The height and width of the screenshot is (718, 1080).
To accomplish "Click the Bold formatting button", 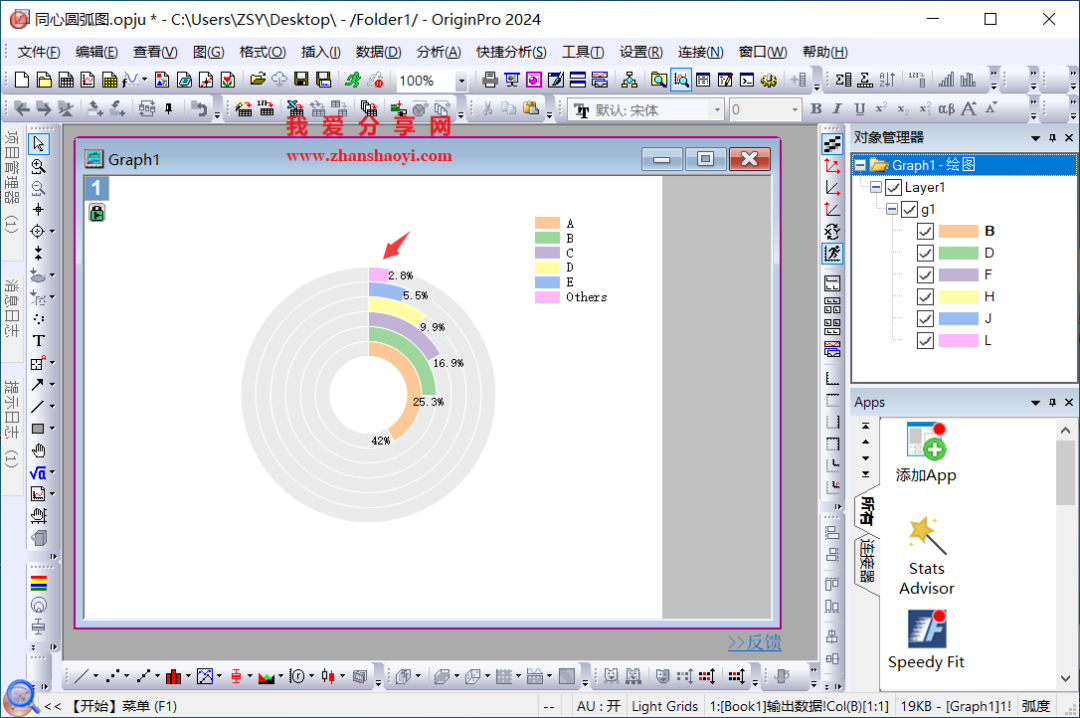I will (x=816, y=109).
